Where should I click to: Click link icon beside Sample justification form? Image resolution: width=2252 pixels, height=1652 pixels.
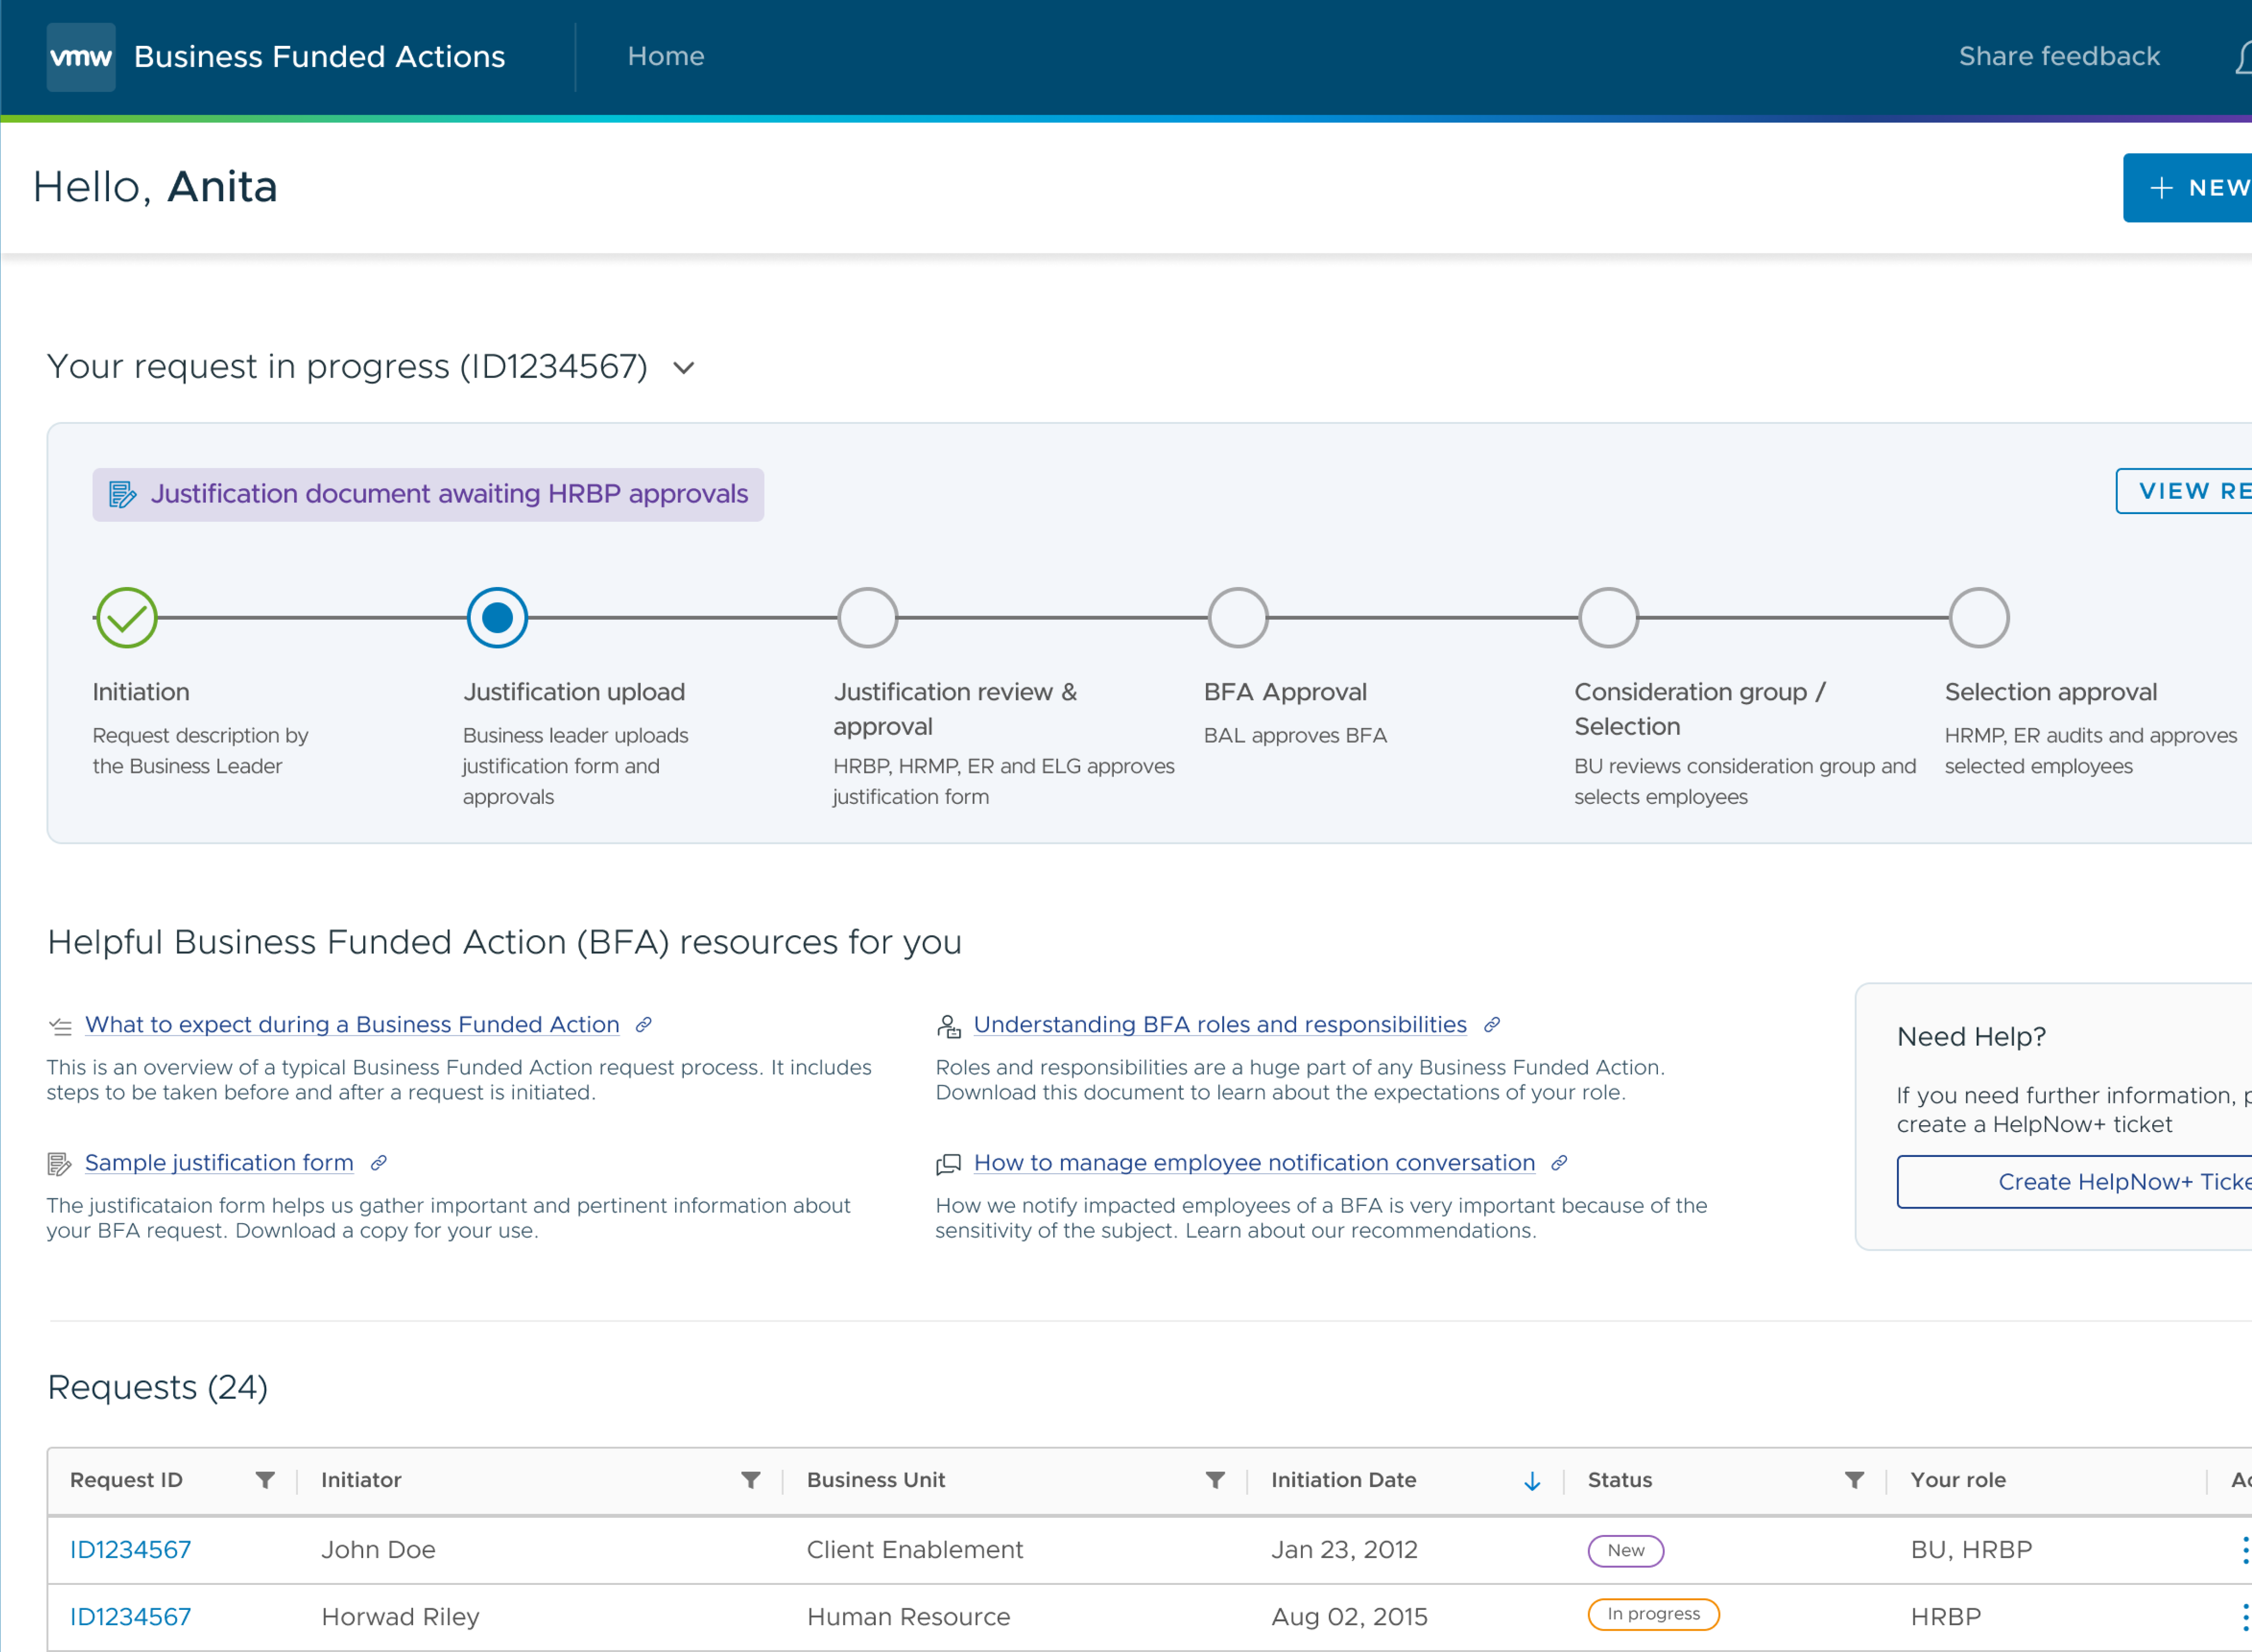379,1163
